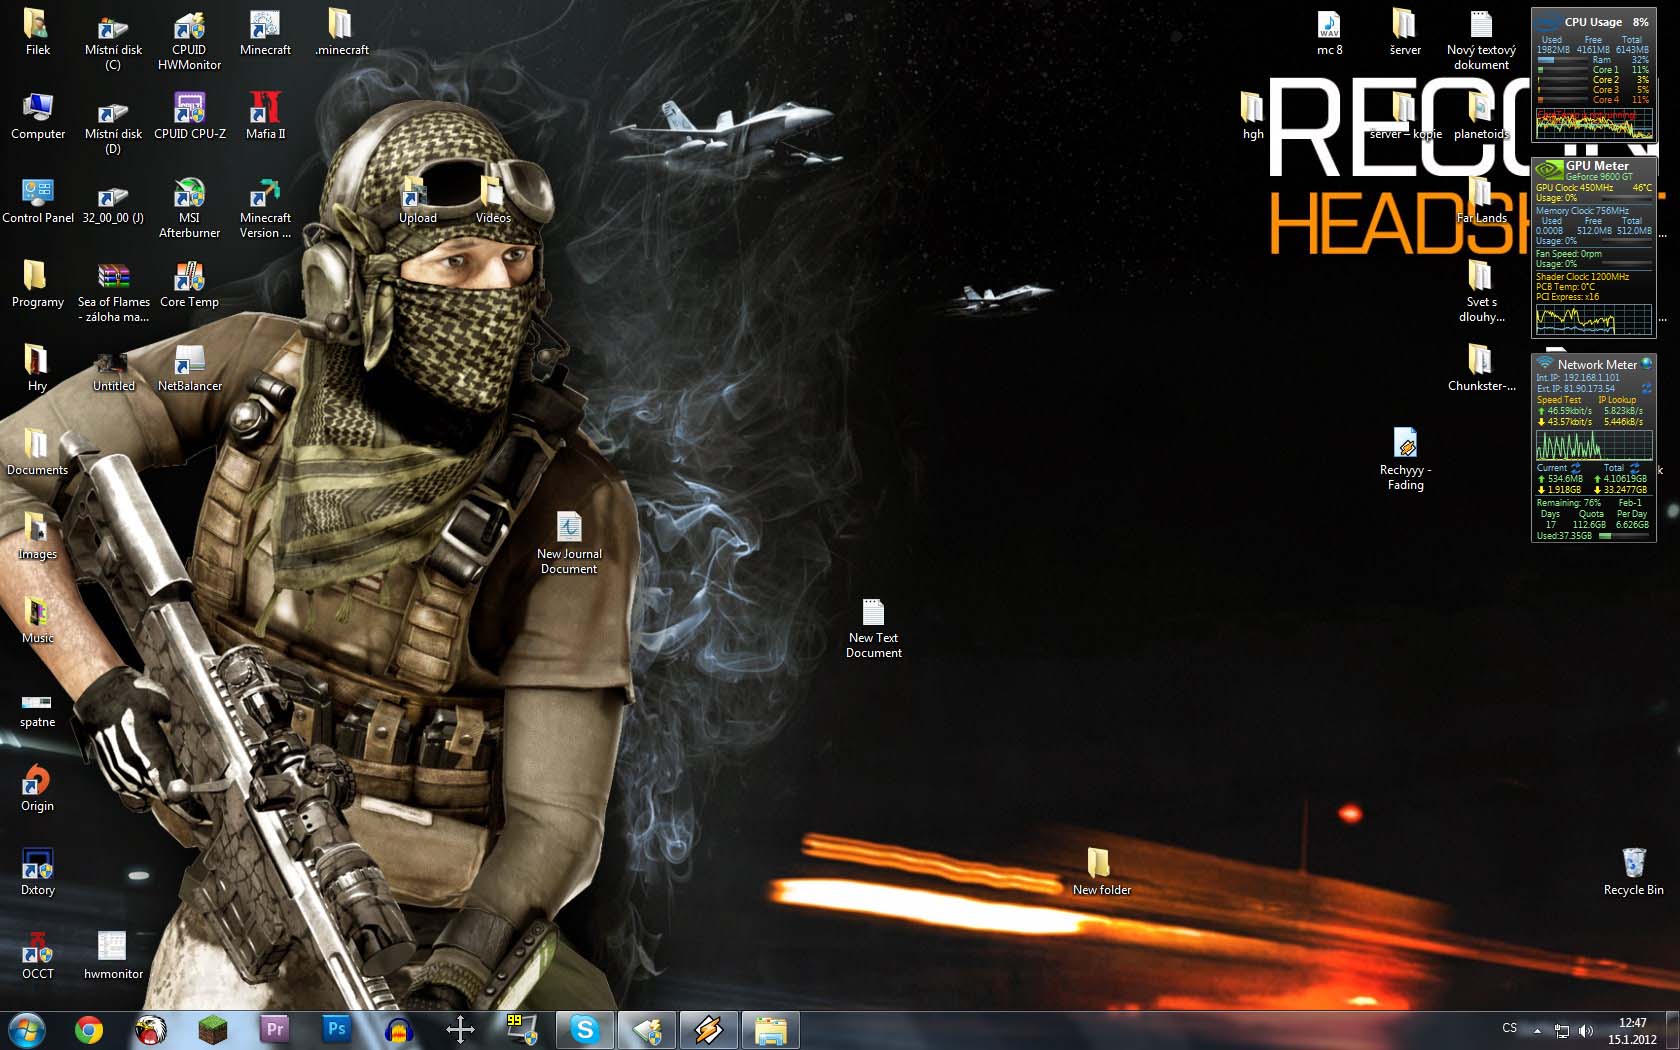1680x1050 pixels.
Task: Reset the Current usage counter in Network Meter
Action: [x=1576, y=468]
